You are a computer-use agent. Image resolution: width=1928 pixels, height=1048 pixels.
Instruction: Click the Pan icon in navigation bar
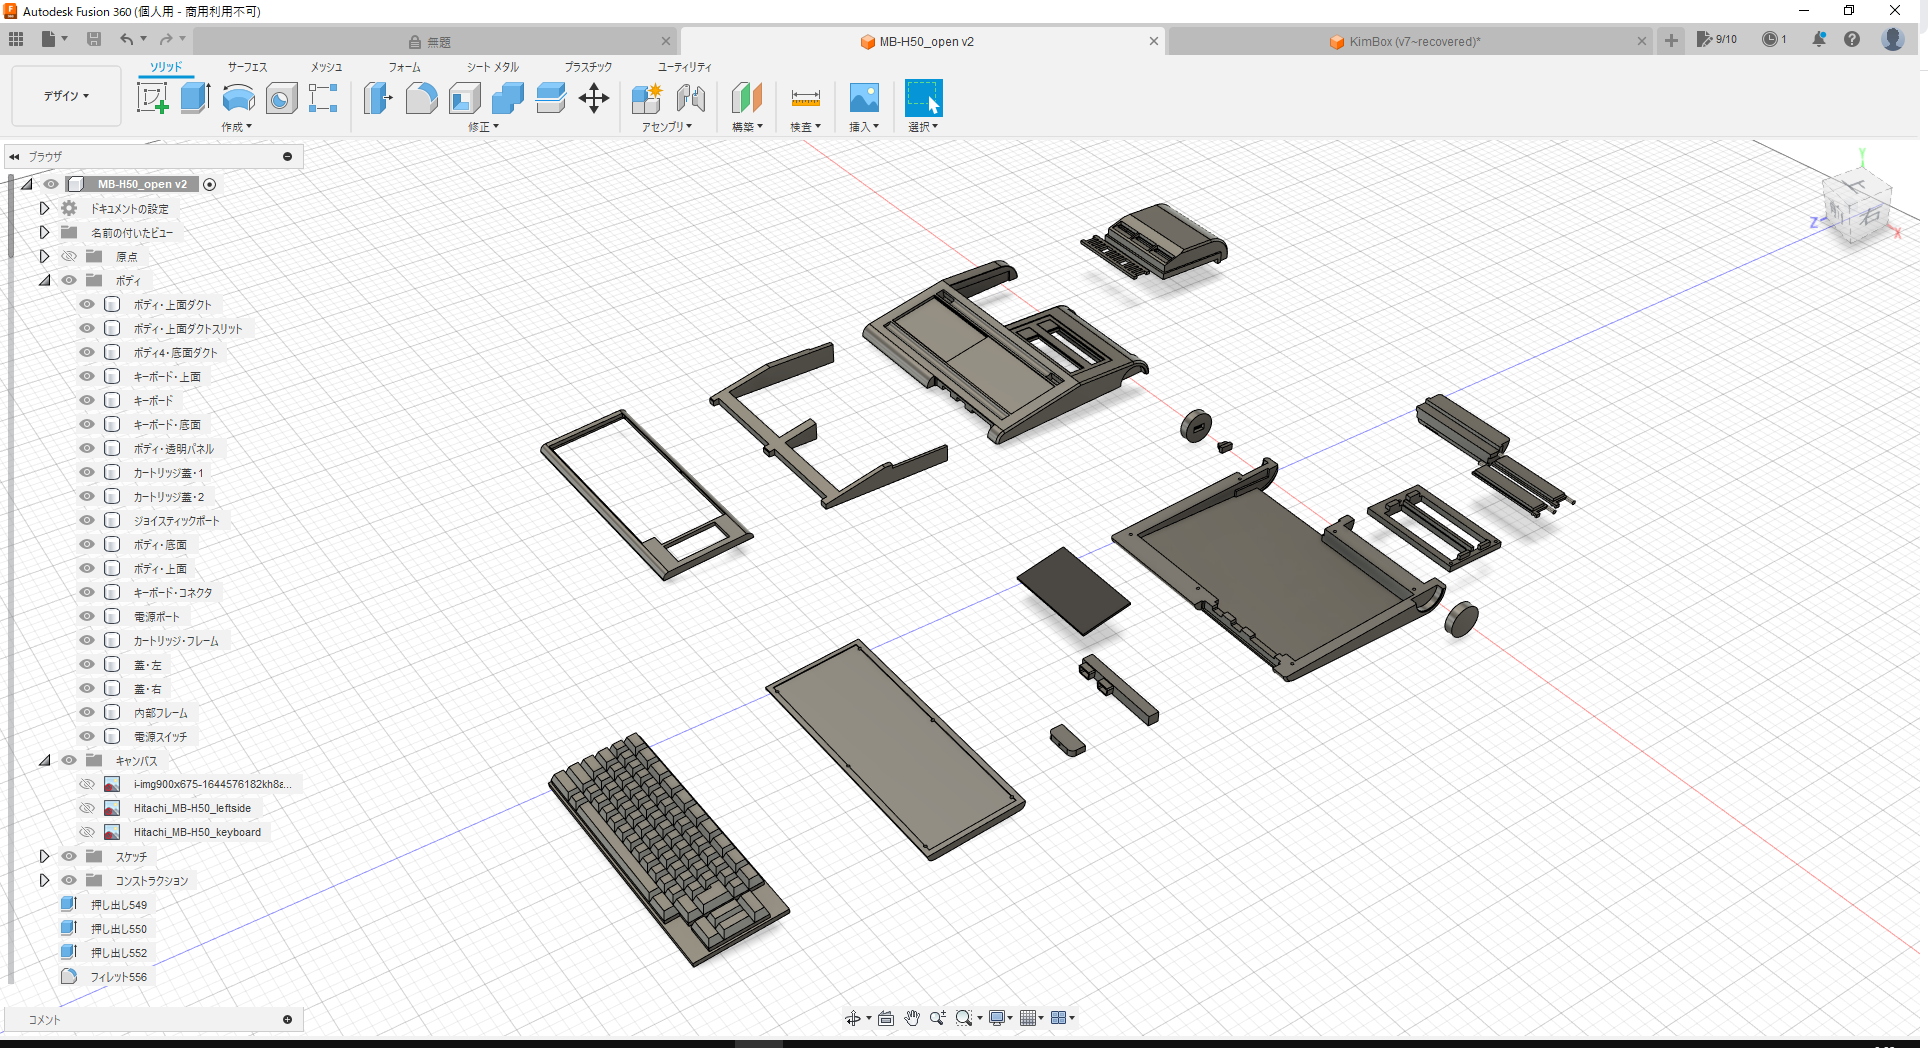point(911,1017)
